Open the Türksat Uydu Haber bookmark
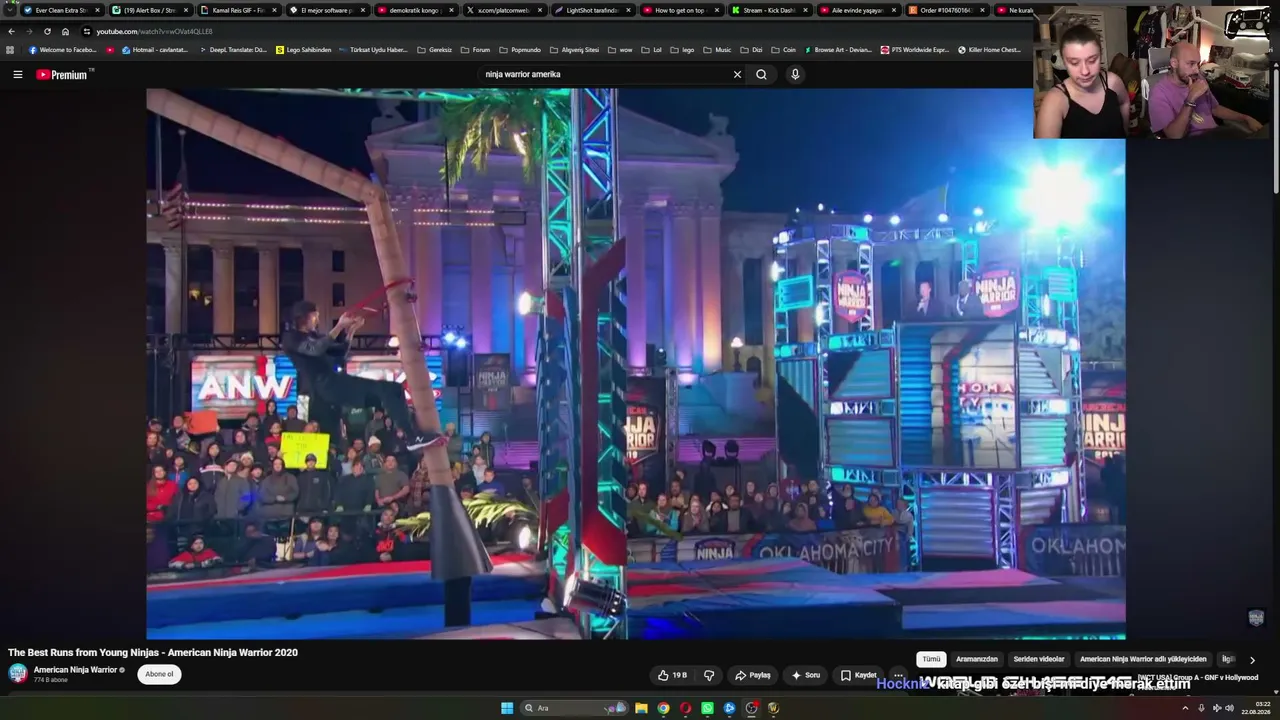The image size is (1280, 720). pyautogui.click(x=373, y=50)
